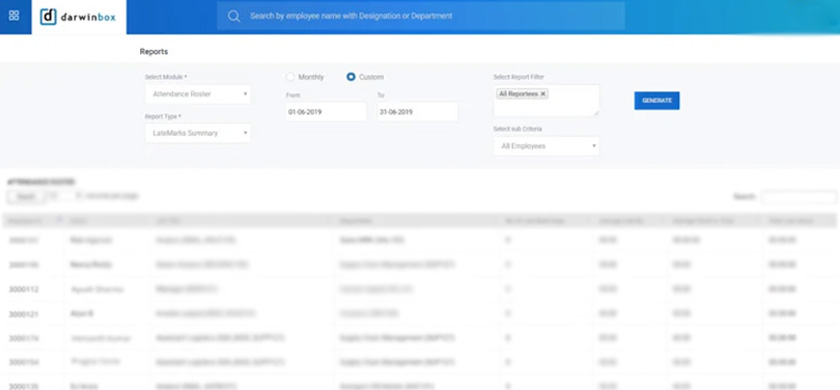
Task: Click the Reports page heading
Action: (x=154, y=52)
